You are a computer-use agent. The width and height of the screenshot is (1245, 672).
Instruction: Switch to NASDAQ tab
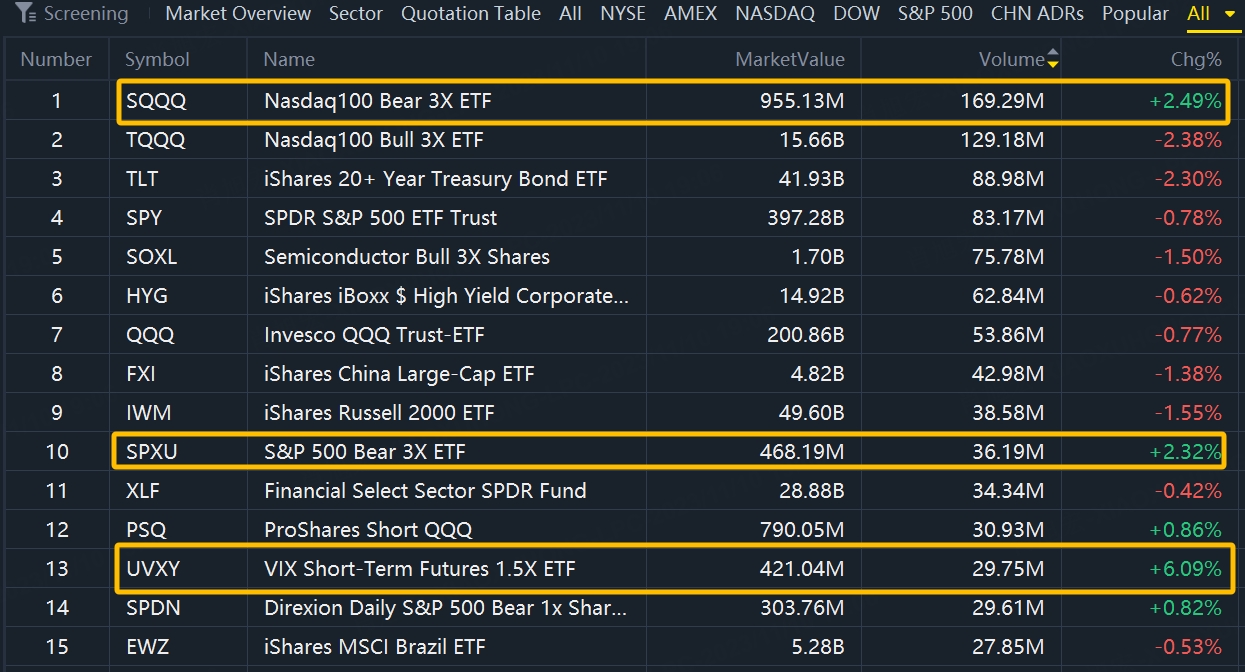click(775, 14)
